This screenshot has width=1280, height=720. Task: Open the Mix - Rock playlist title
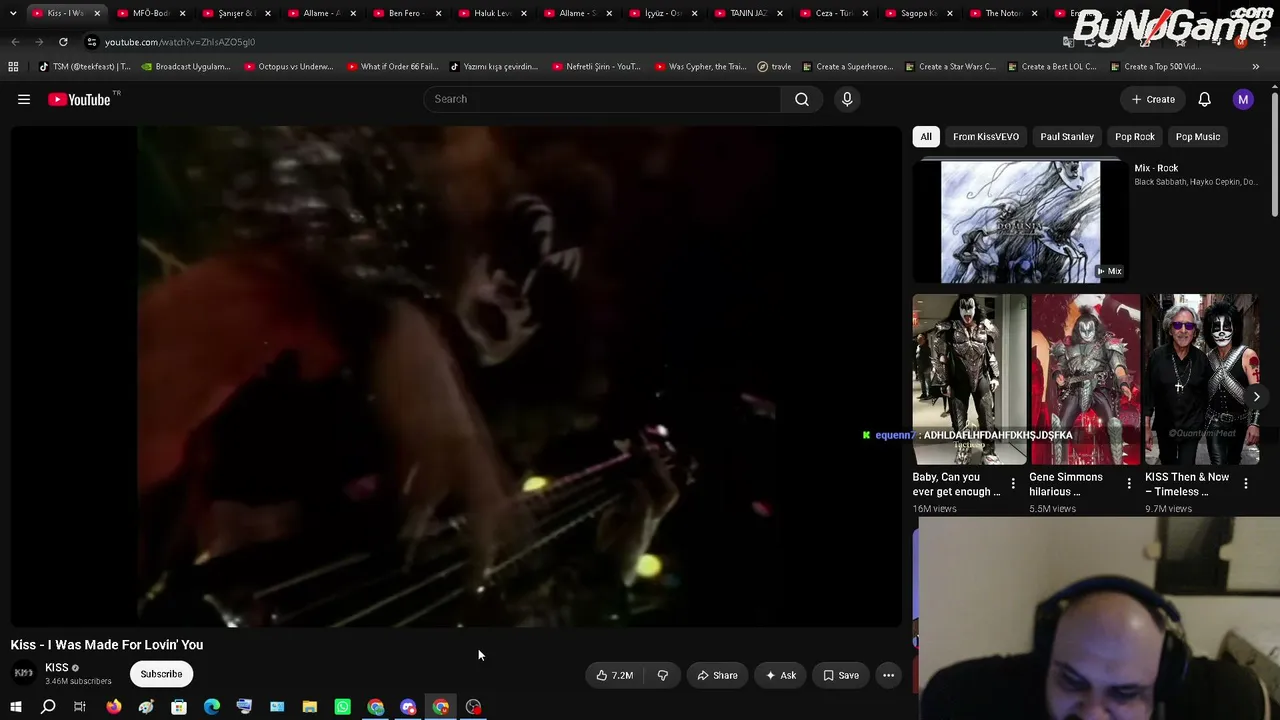[1156, 168]
